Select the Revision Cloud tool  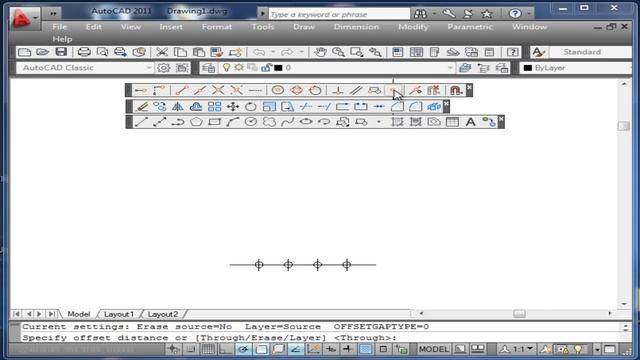pos(269,122)
